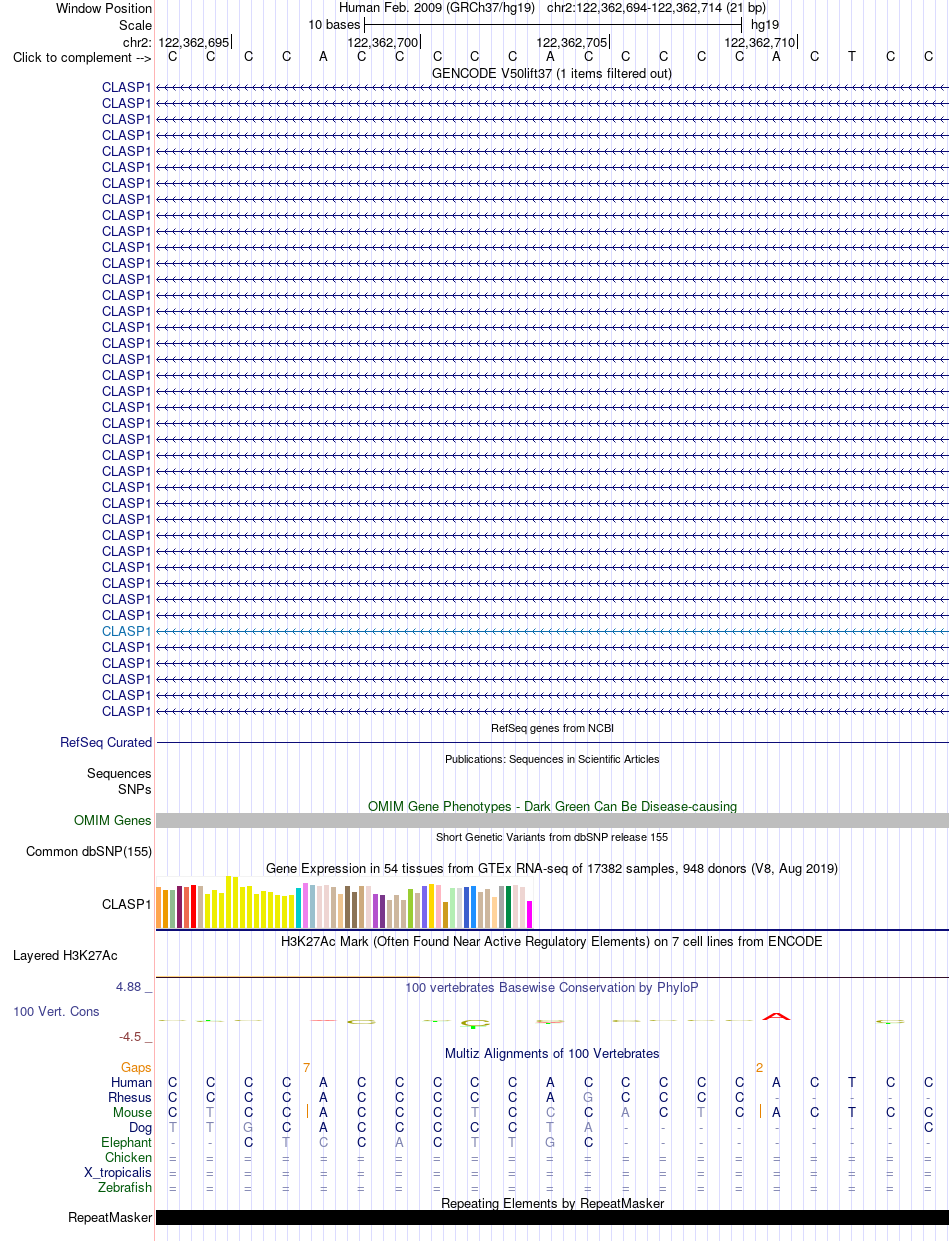Click the 10 bases scale bar text
This screenshot has height=1241, width=950.
click(334, 24)
